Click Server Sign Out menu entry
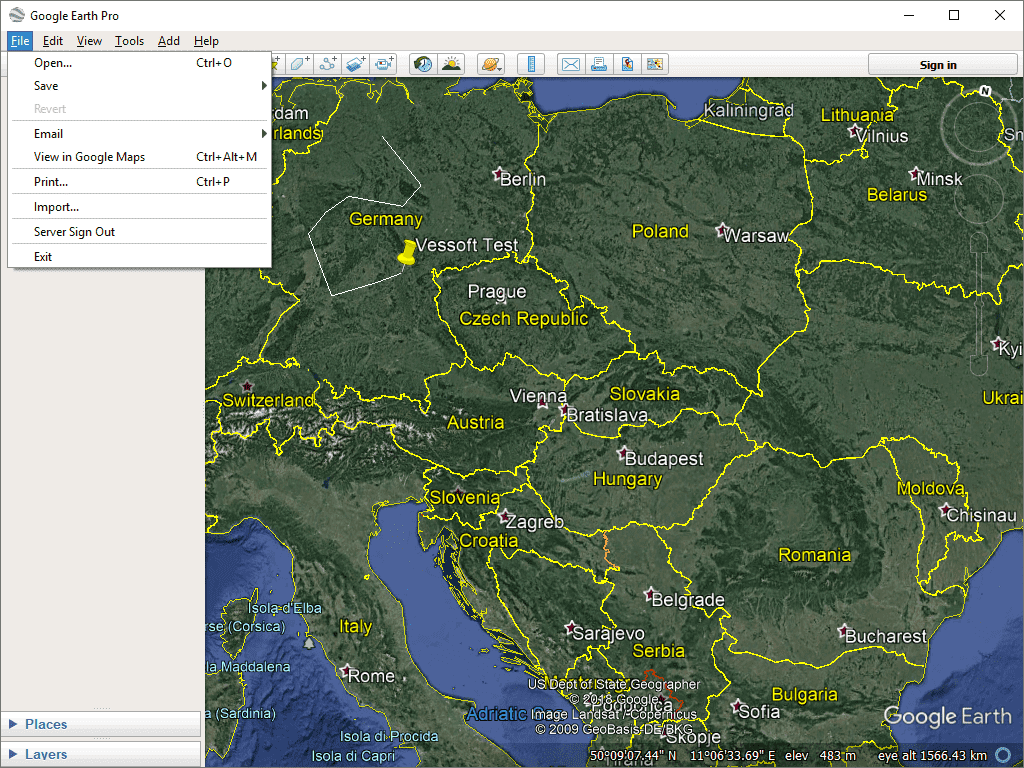1024x768 pixels. (139, 232)
